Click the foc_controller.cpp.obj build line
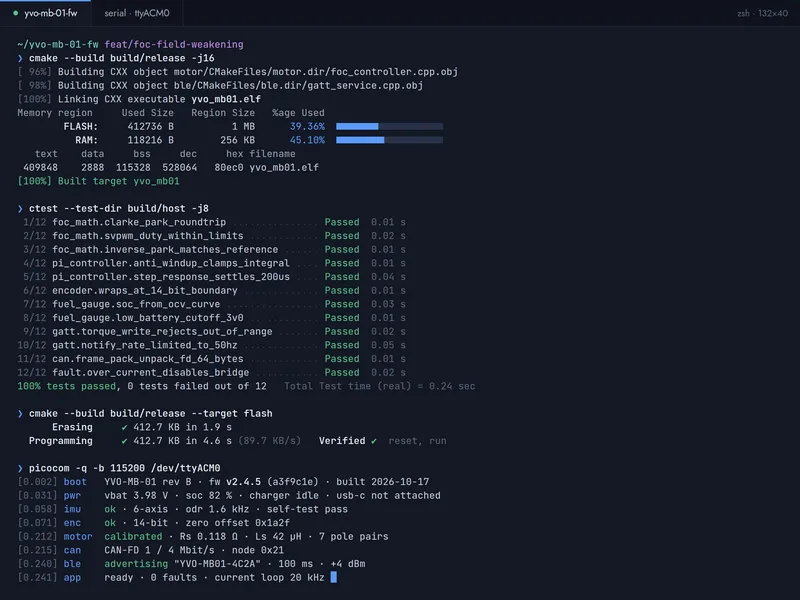 237,72
